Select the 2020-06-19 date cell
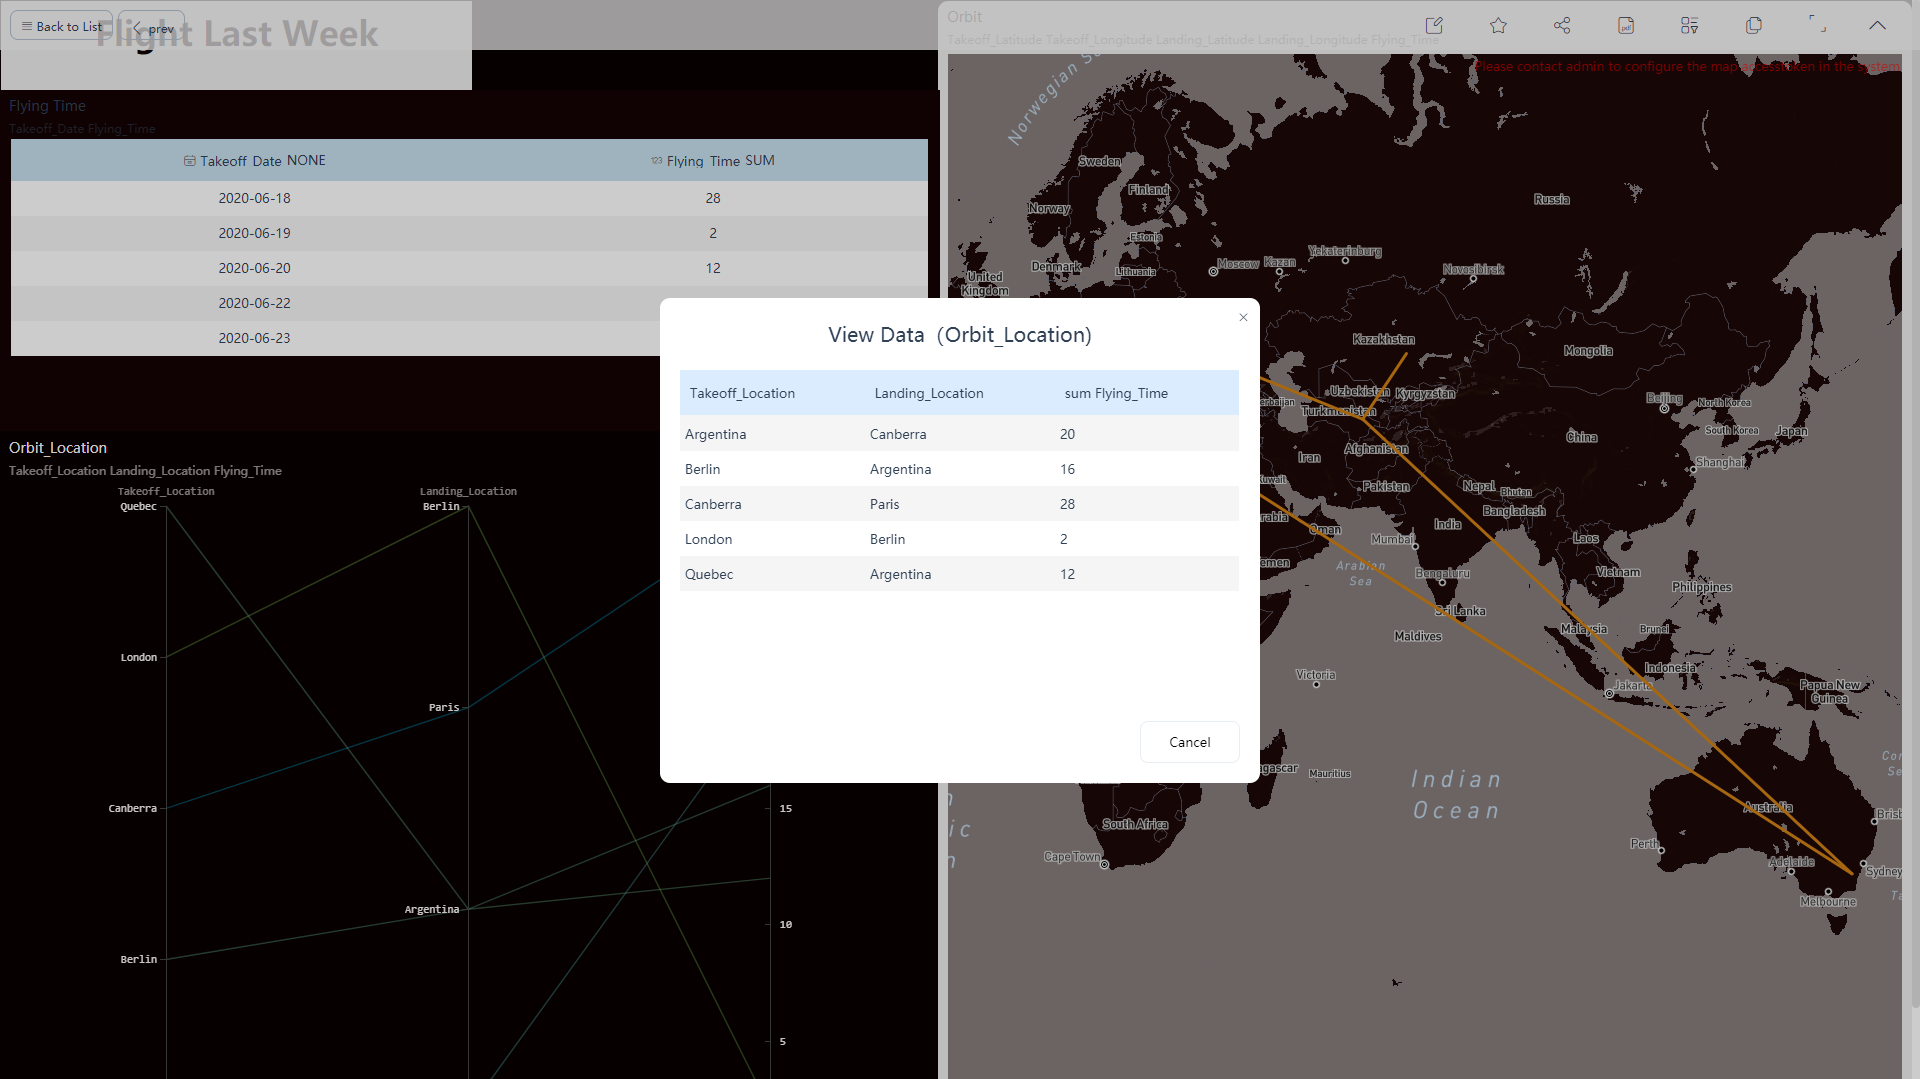 (x=254, y=233)
